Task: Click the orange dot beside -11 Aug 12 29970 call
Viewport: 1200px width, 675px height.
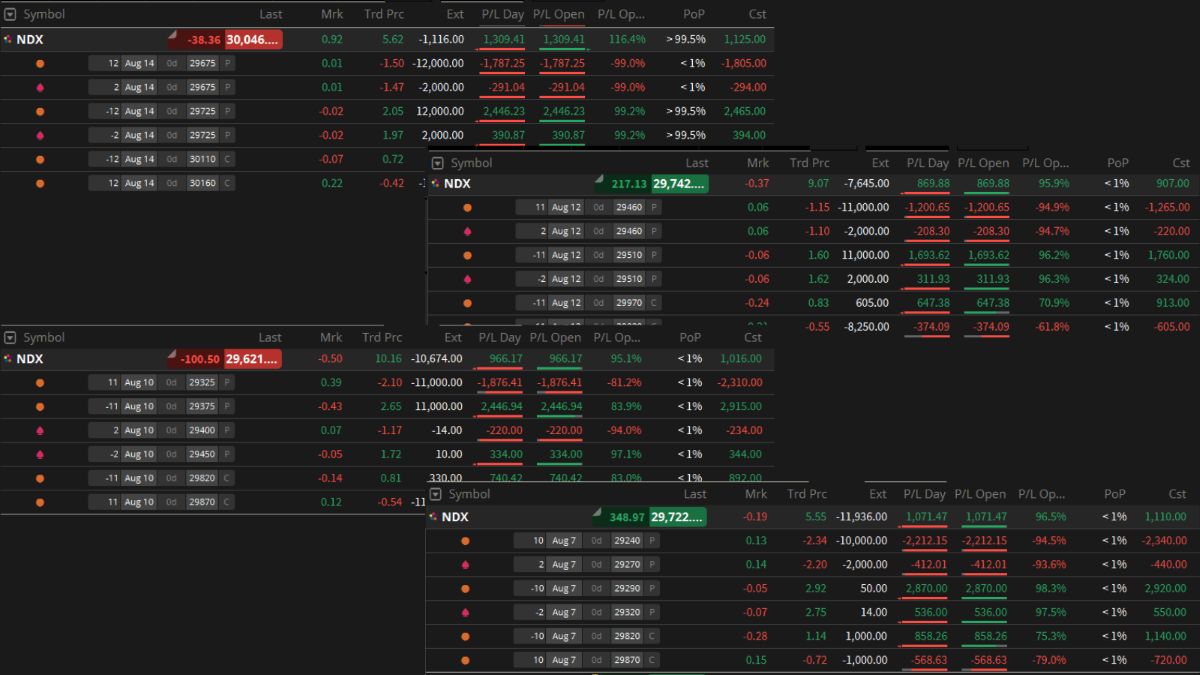Action: (467, 303)
